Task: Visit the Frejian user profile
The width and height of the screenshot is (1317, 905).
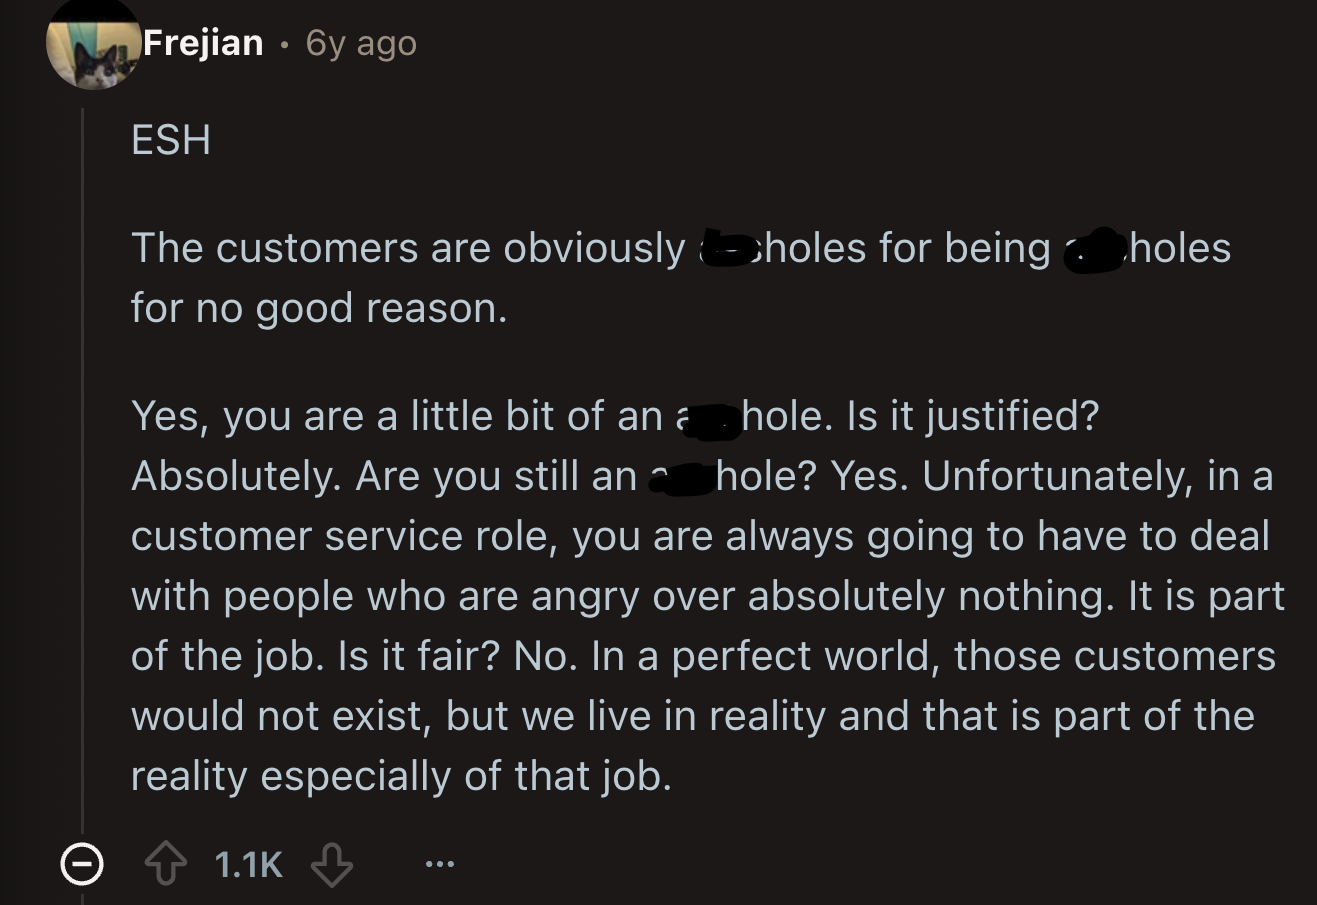Action: coord(203,43)
